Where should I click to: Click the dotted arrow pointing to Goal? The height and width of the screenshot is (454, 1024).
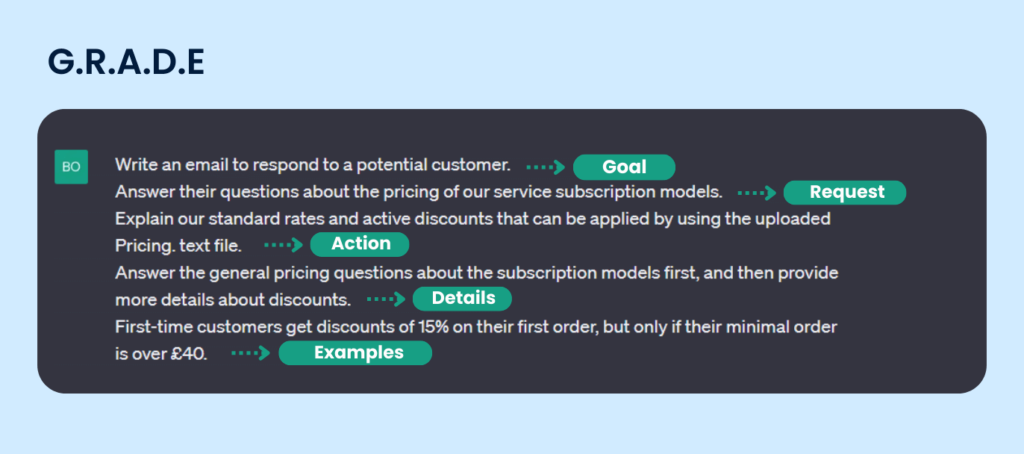pyautogui.click(x=546, y=167)
